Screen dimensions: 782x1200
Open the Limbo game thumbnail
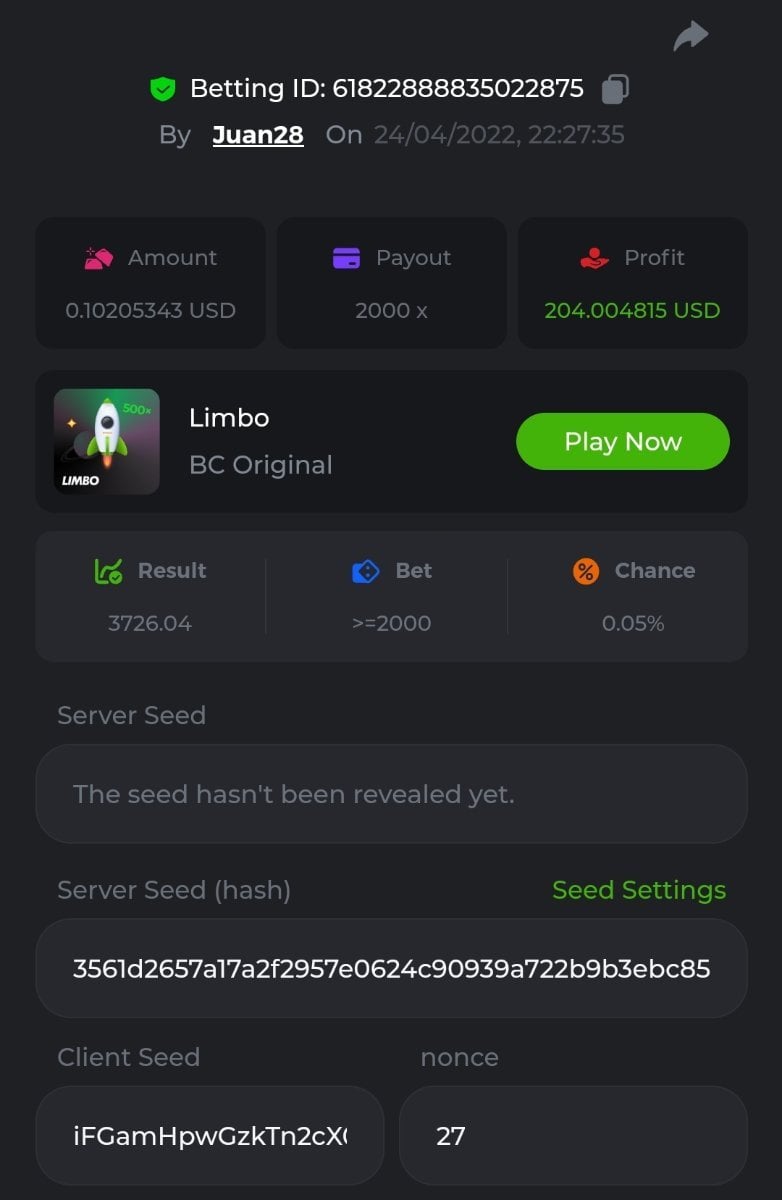tap(107, 441)
